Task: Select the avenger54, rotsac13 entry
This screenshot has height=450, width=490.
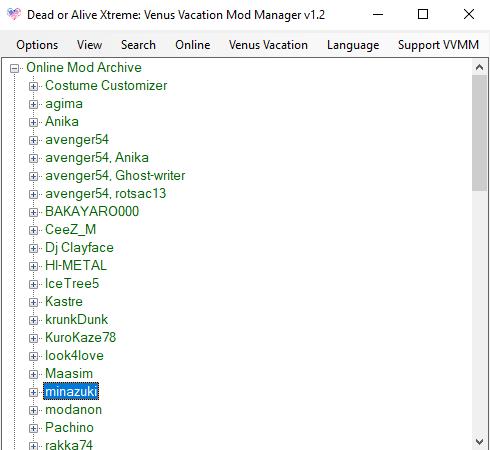Action: (x=106, y=194)
